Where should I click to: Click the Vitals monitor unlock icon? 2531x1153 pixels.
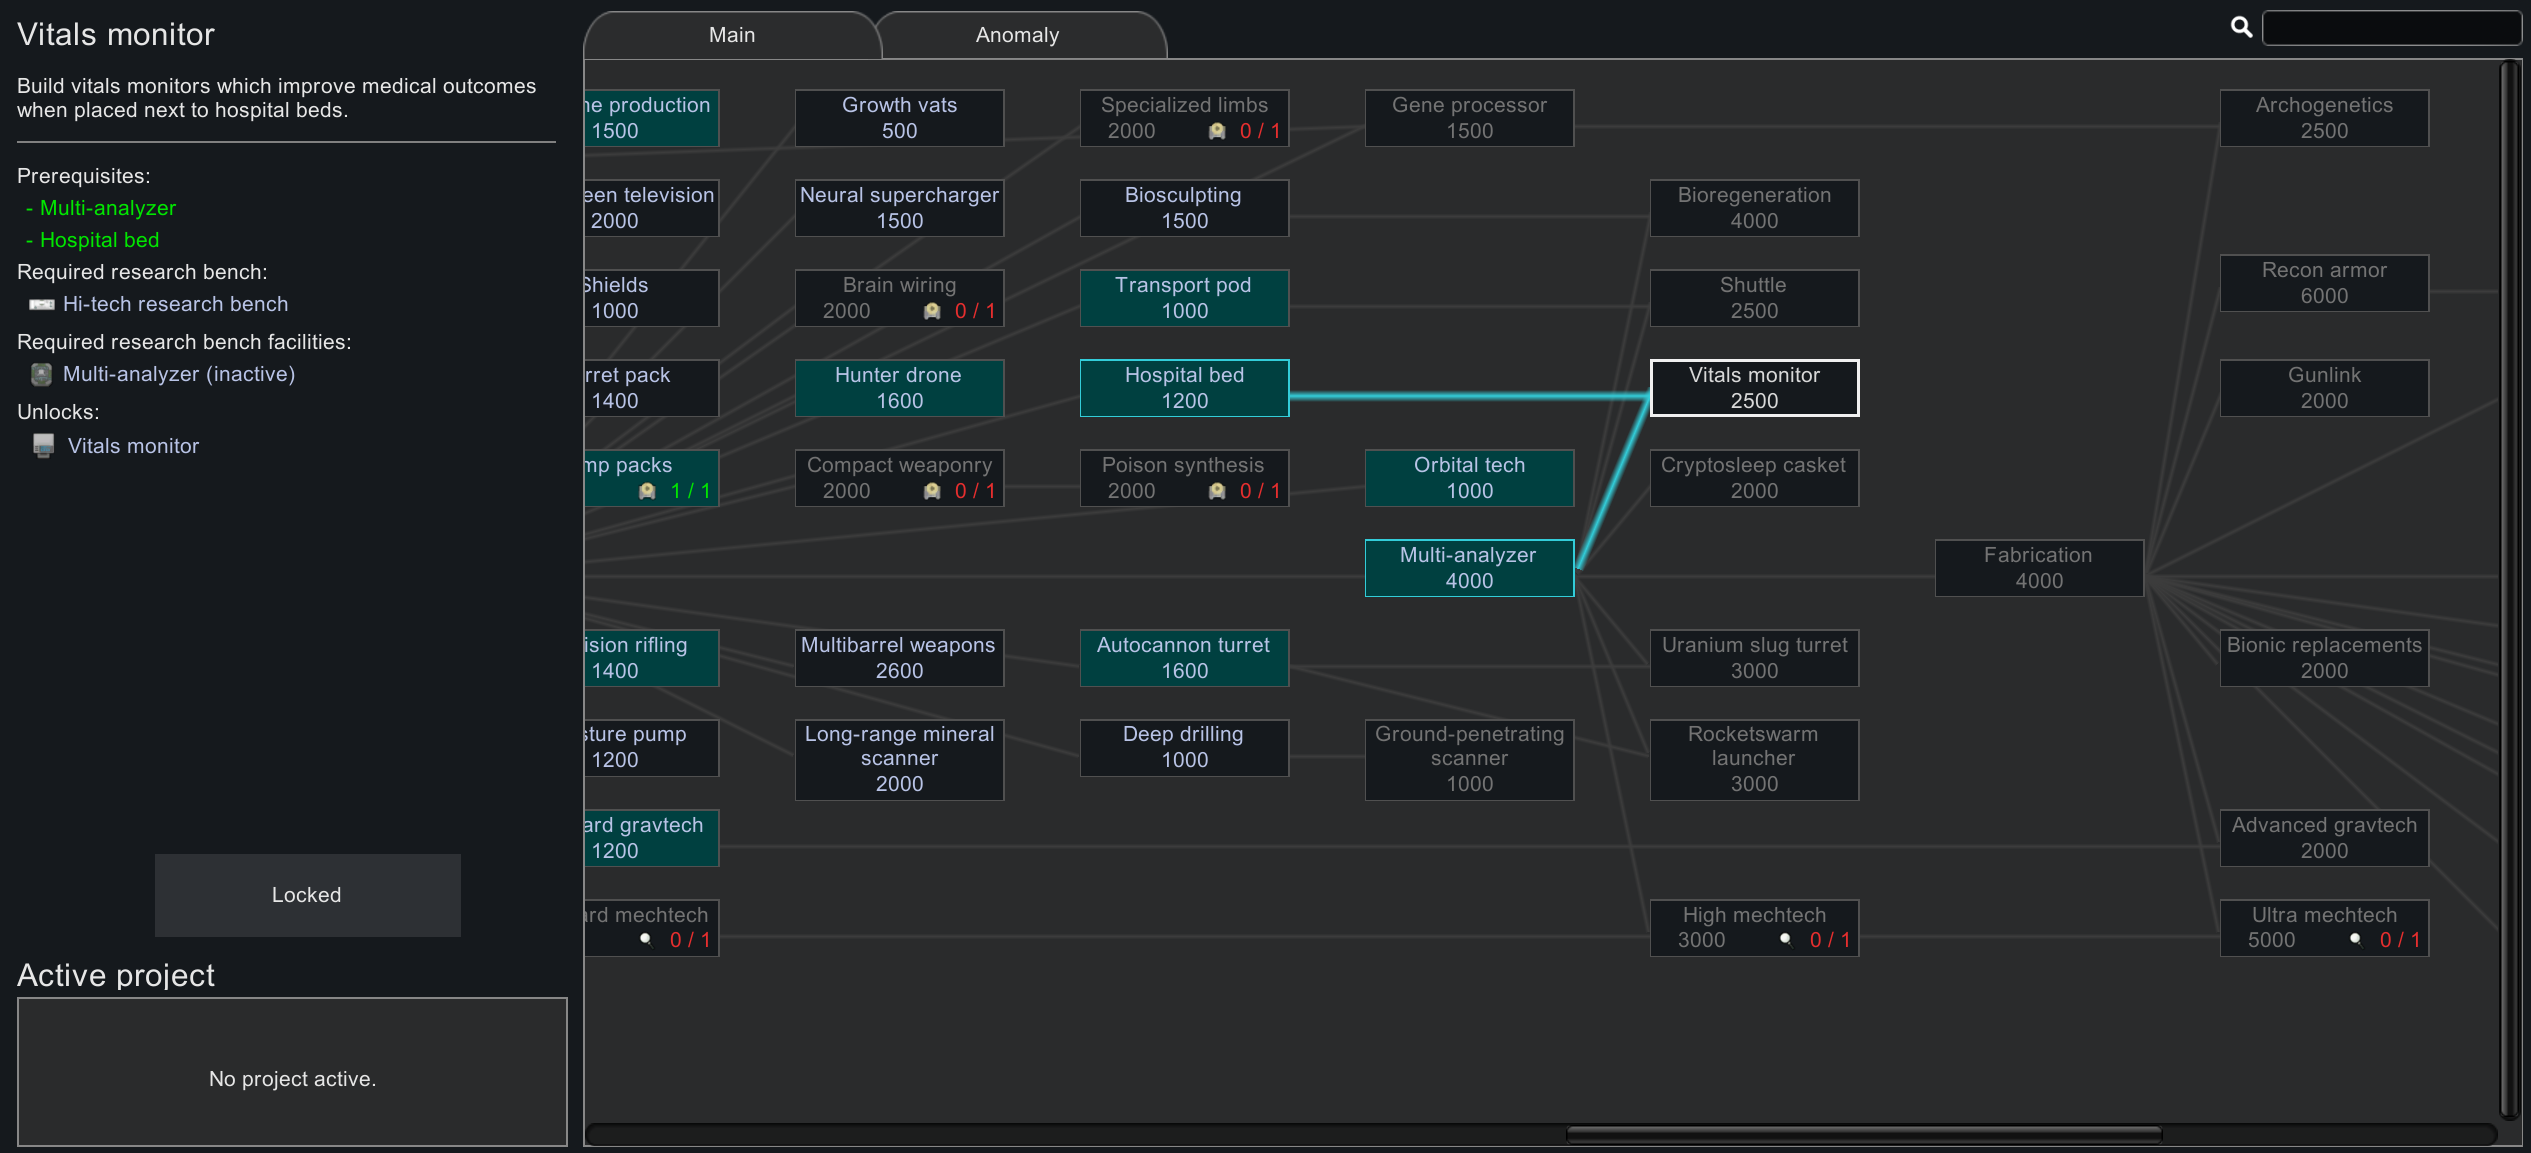pos(43,446)
